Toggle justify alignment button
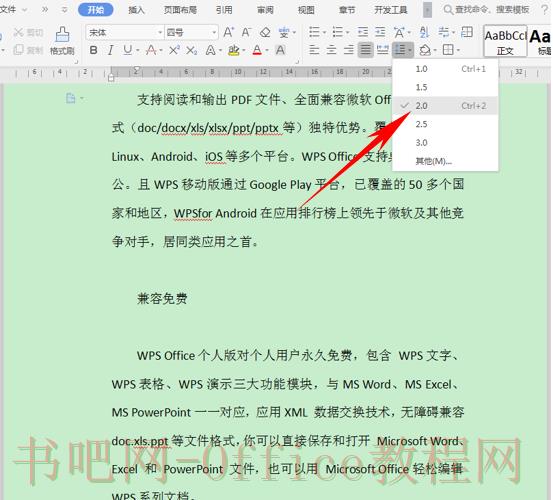Viewport: 553px width, 500px height. pyautogui.click(x=366, y=50)
